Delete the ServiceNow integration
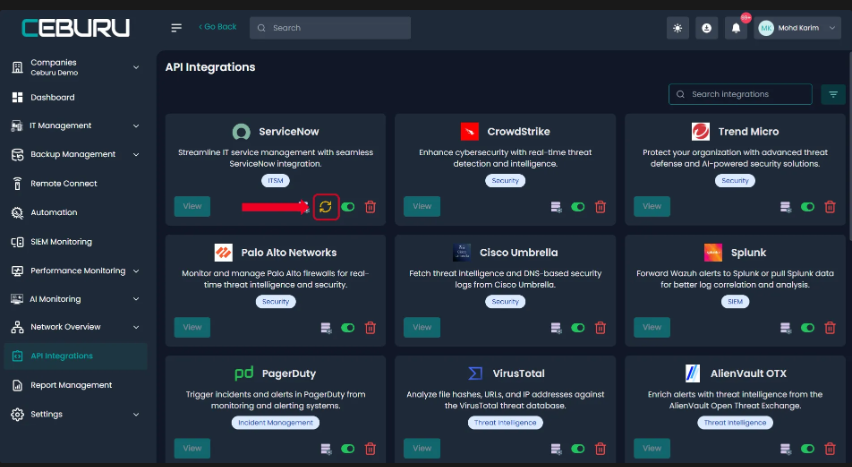The height and width of the screenshot is (467, 852). pos(370,207)
